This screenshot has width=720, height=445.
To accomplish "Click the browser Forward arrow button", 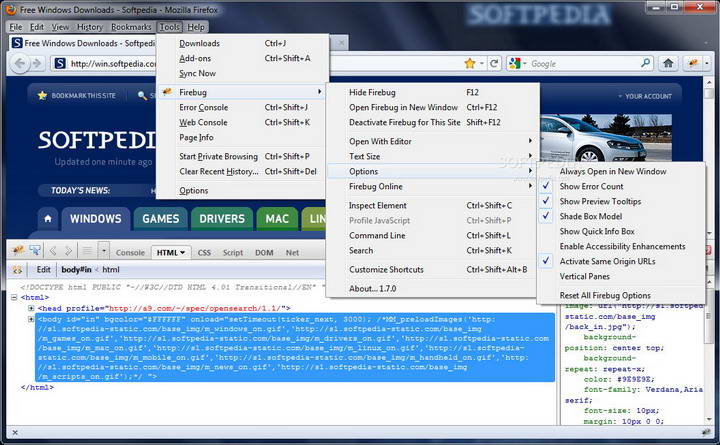I will [x=37, y=63].
